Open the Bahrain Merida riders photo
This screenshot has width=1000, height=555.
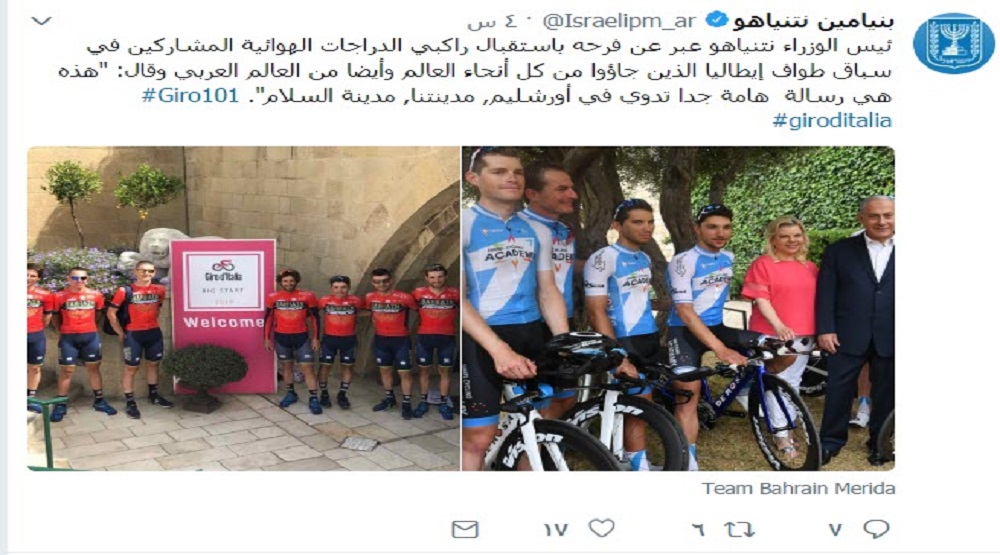coord(243,309)
